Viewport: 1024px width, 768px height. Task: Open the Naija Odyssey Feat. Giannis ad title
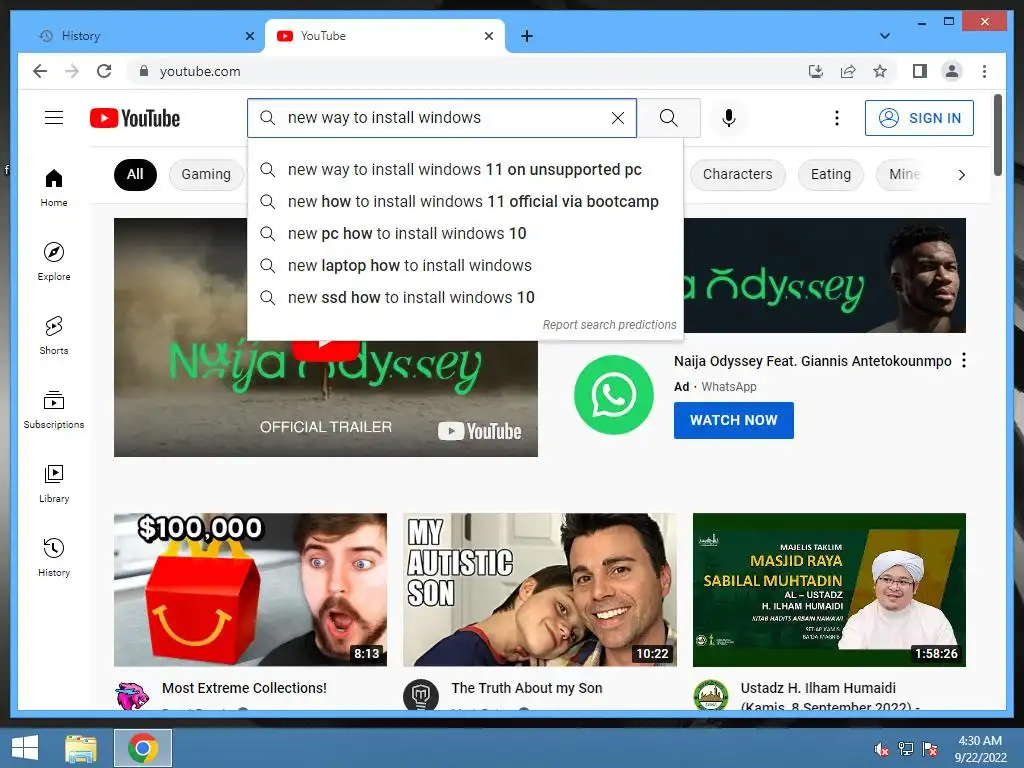coord(812,361)
